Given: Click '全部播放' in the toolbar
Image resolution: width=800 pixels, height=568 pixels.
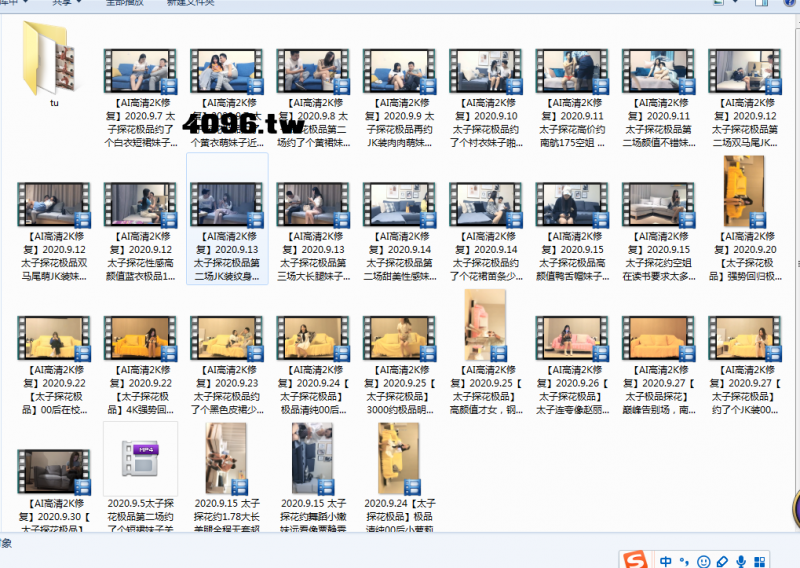Looking at the screenshot, I should (125, 3).
